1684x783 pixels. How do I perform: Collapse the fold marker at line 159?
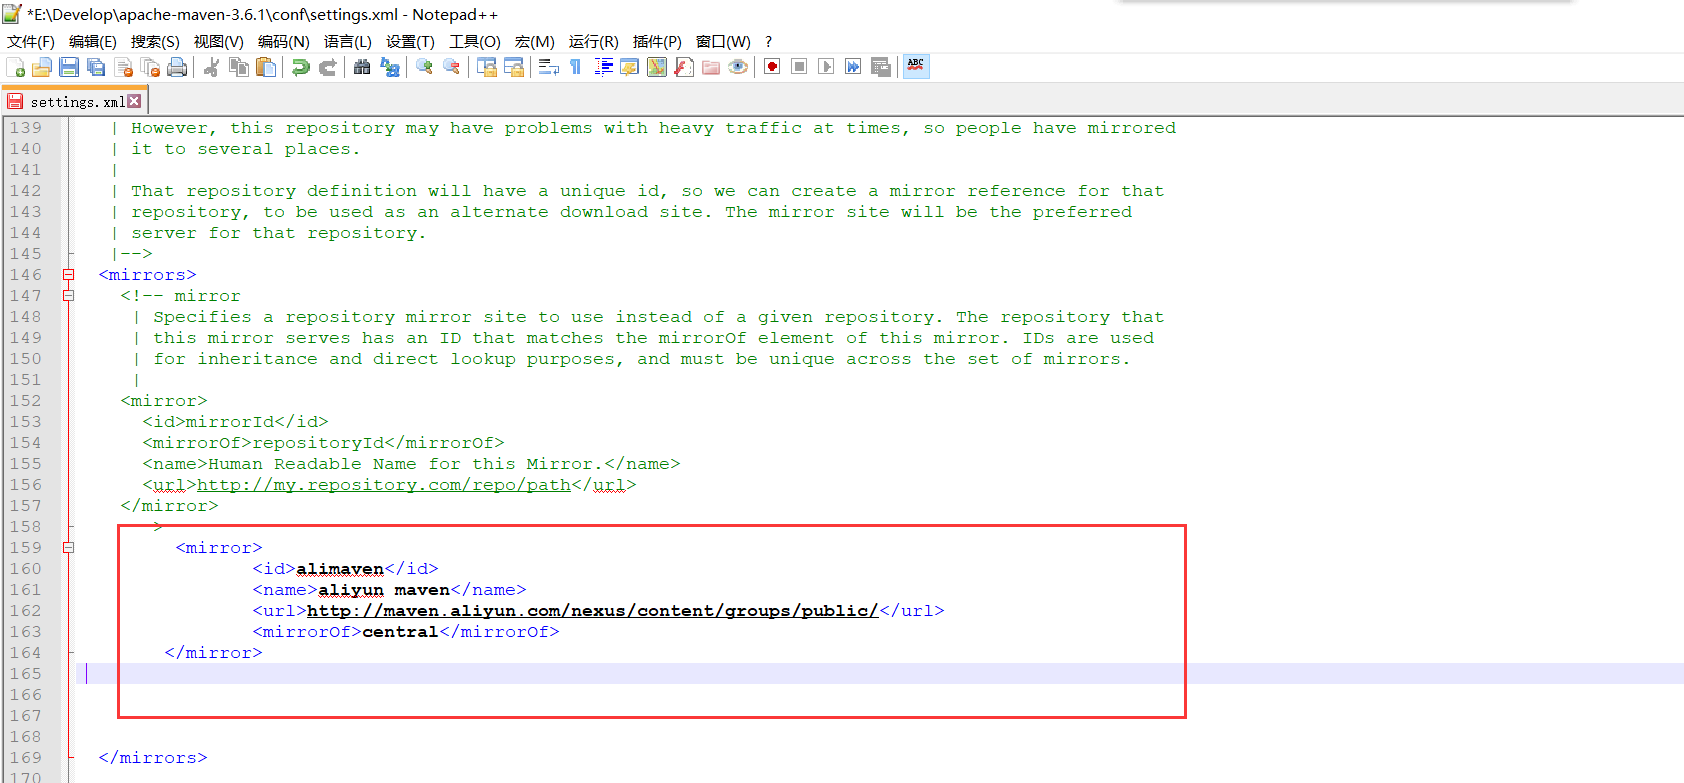pos(68,548)
